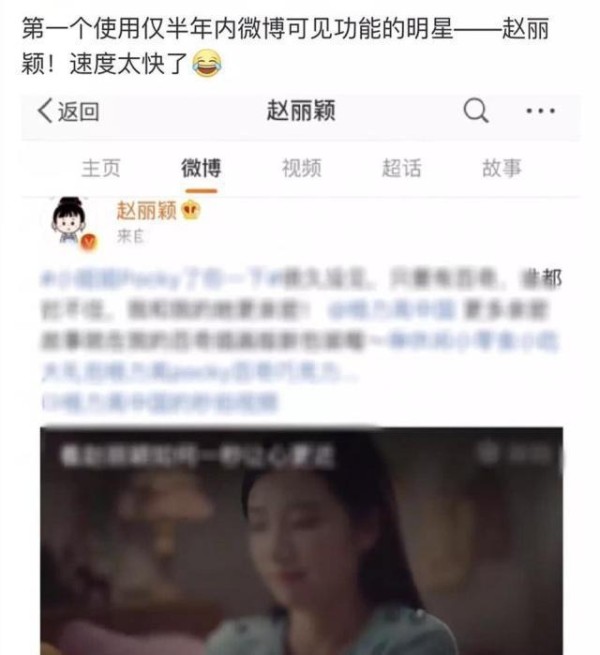Switch to the 主页 tab
This screenshot has width=600, height=655.
(x=101, y=168)
